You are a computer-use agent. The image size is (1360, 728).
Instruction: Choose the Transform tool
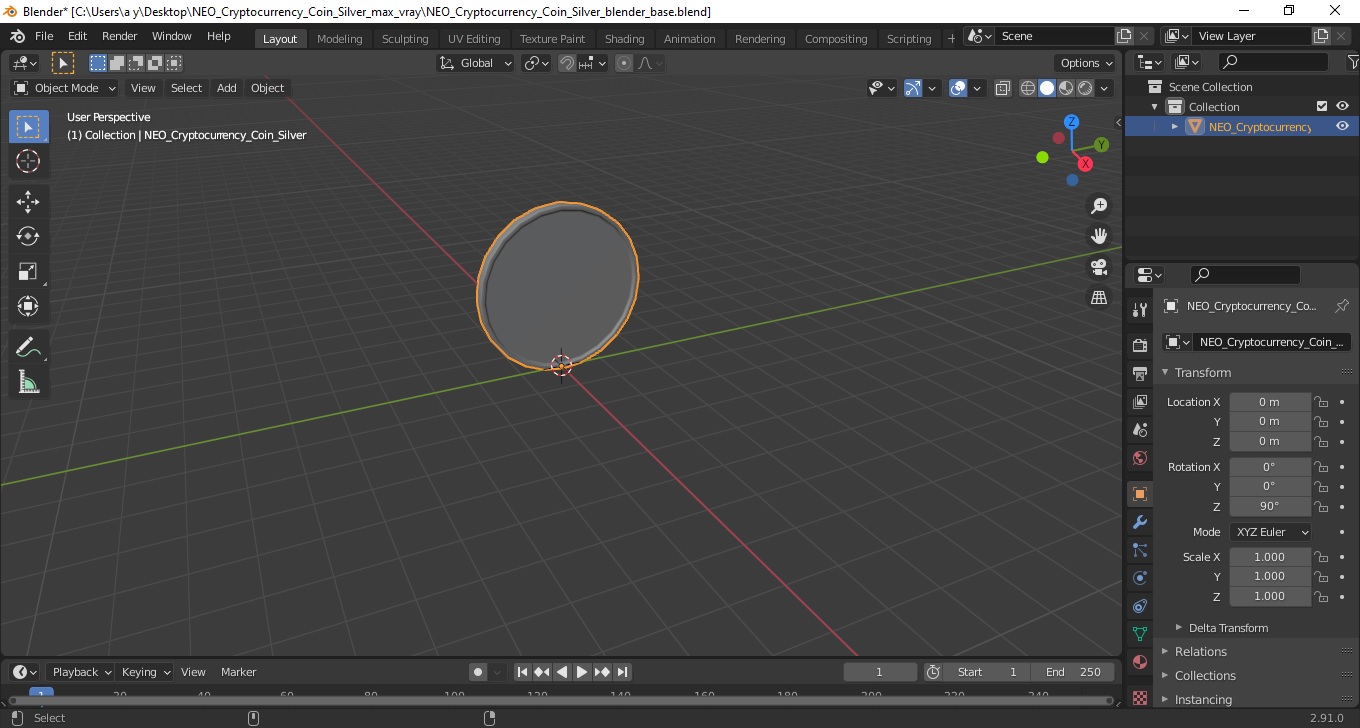(28, 306)
